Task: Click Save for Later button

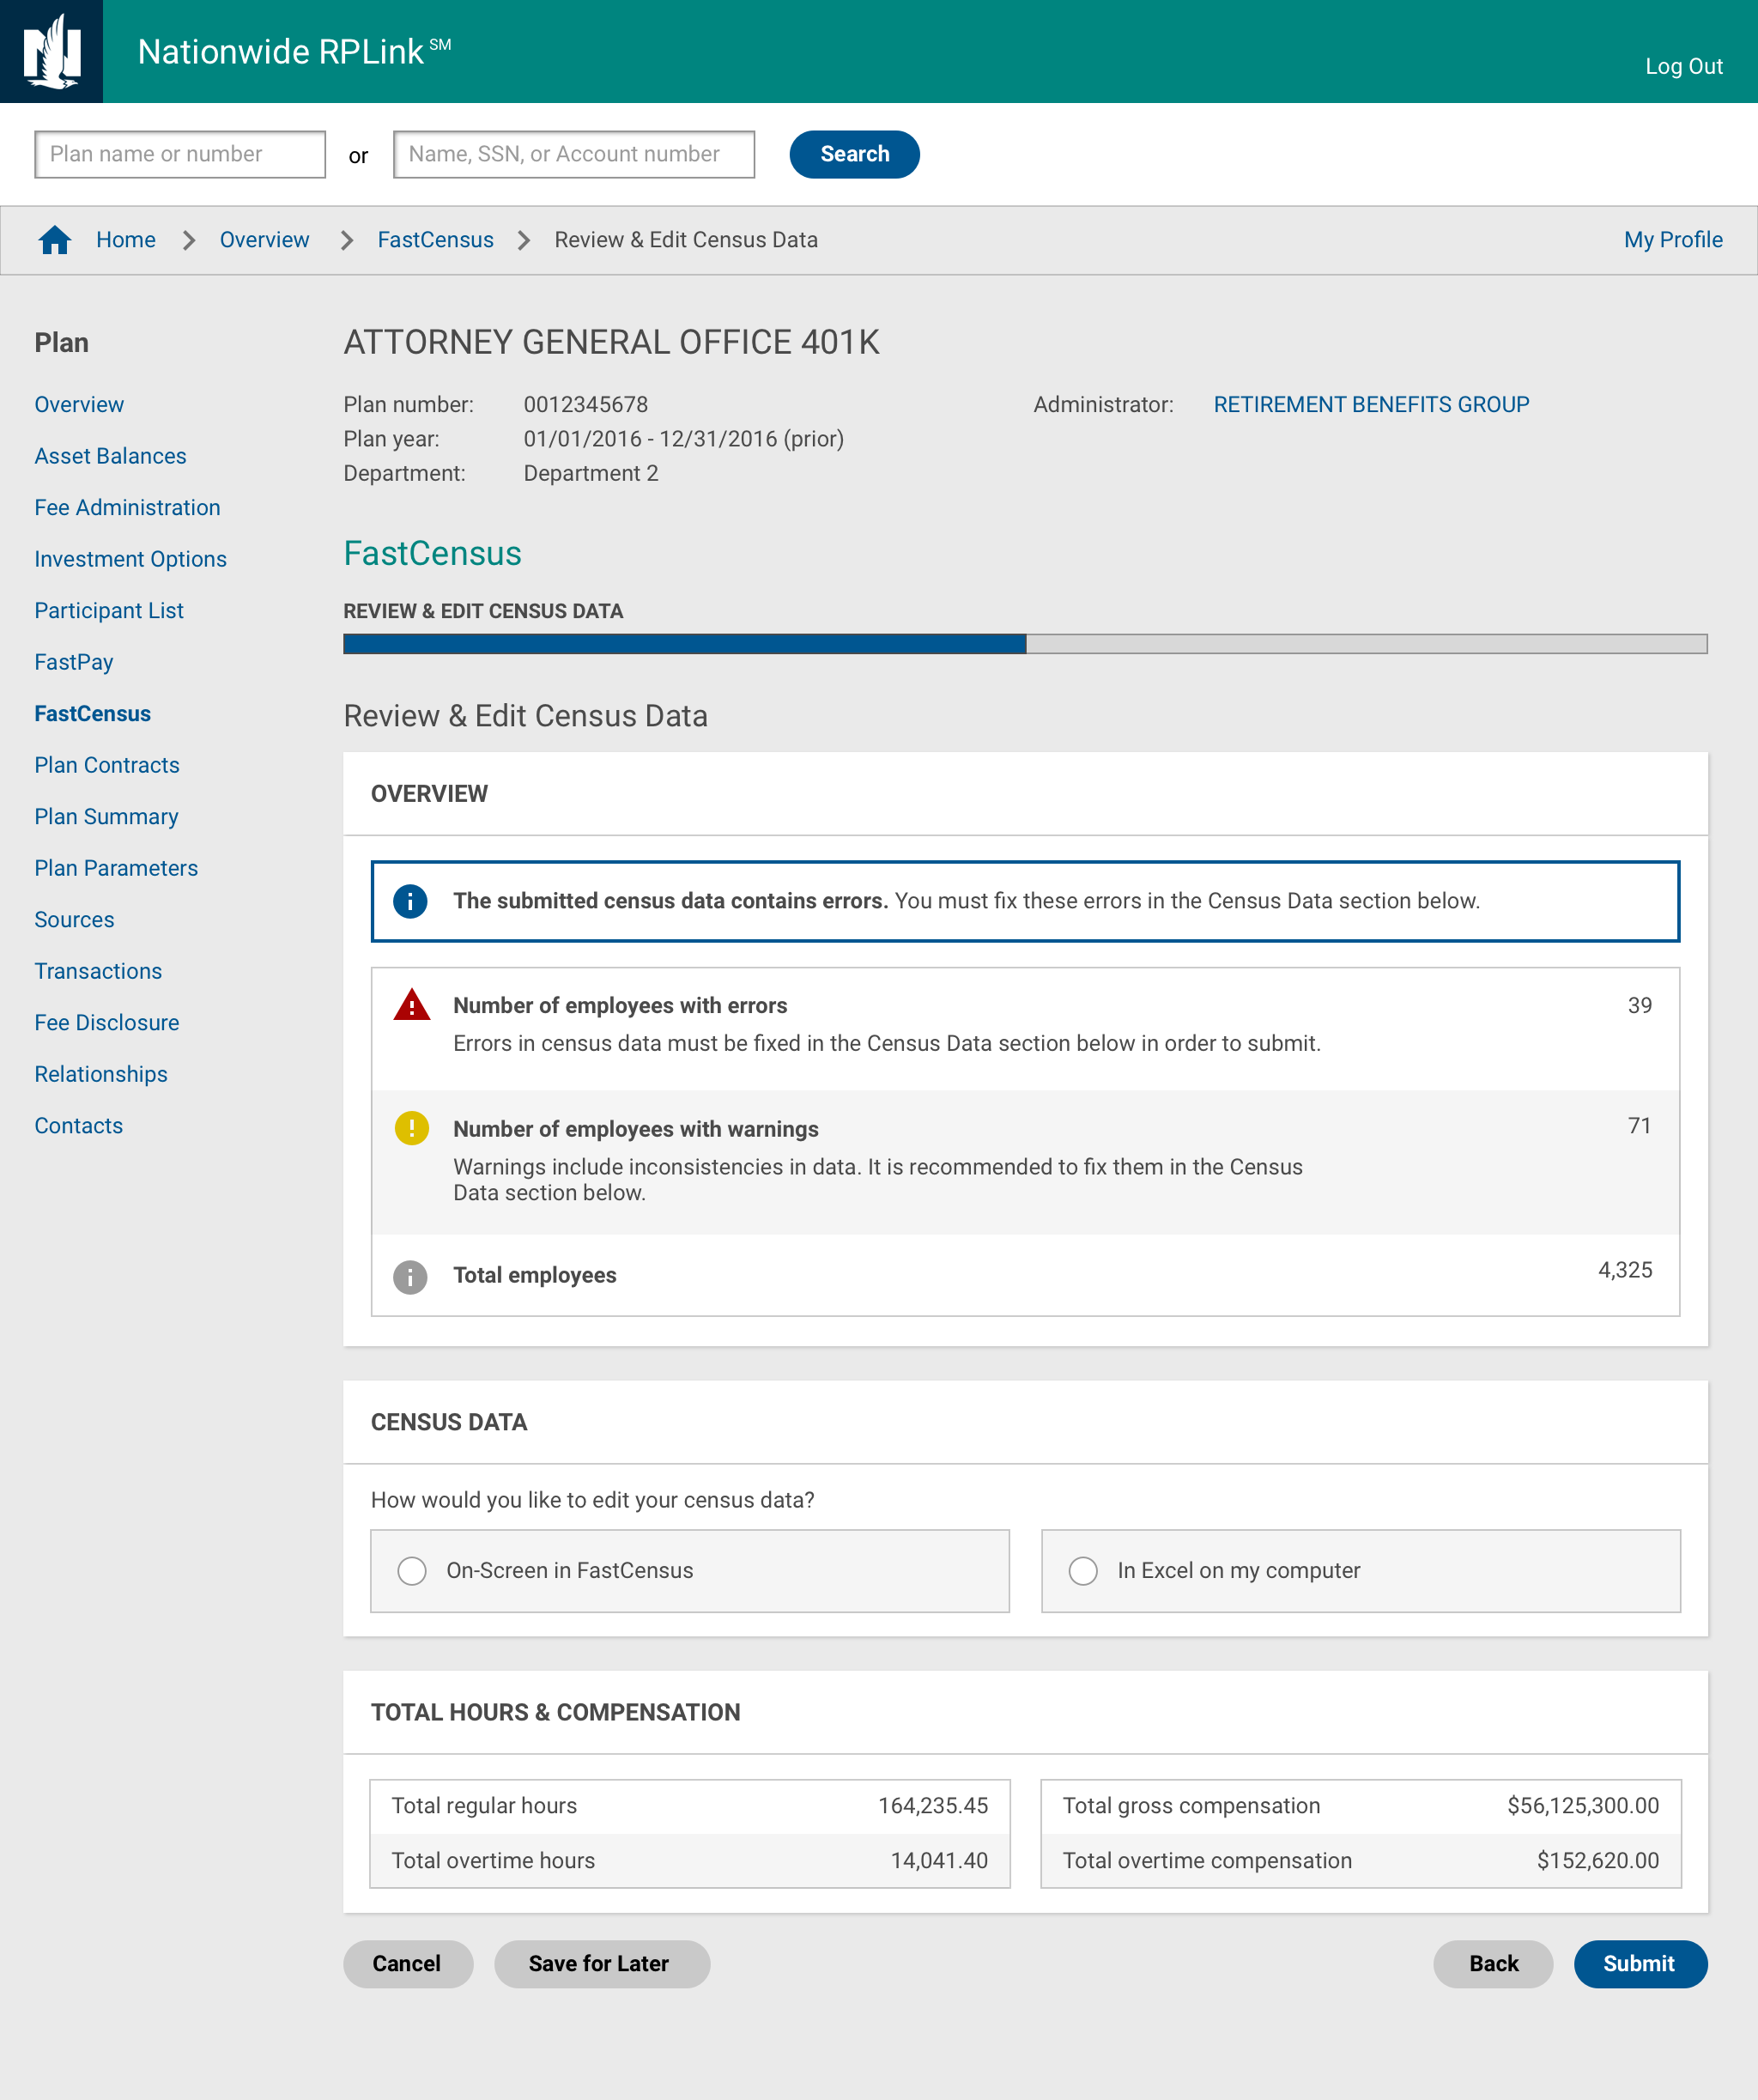Action: [x=599, y=1964]
